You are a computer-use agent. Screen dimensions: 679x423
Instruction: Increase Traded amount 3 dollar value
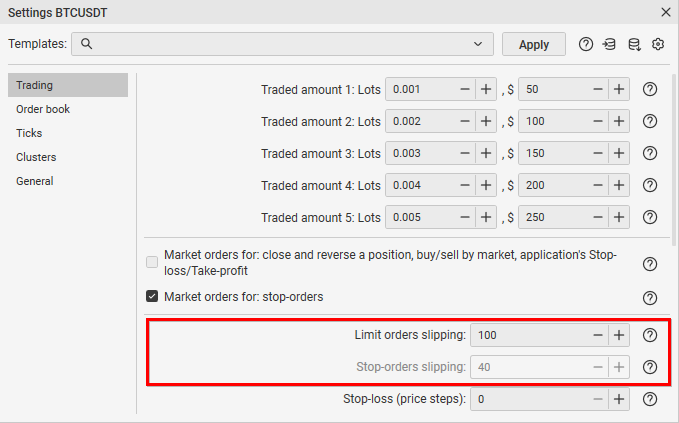(x=619, y=153)
